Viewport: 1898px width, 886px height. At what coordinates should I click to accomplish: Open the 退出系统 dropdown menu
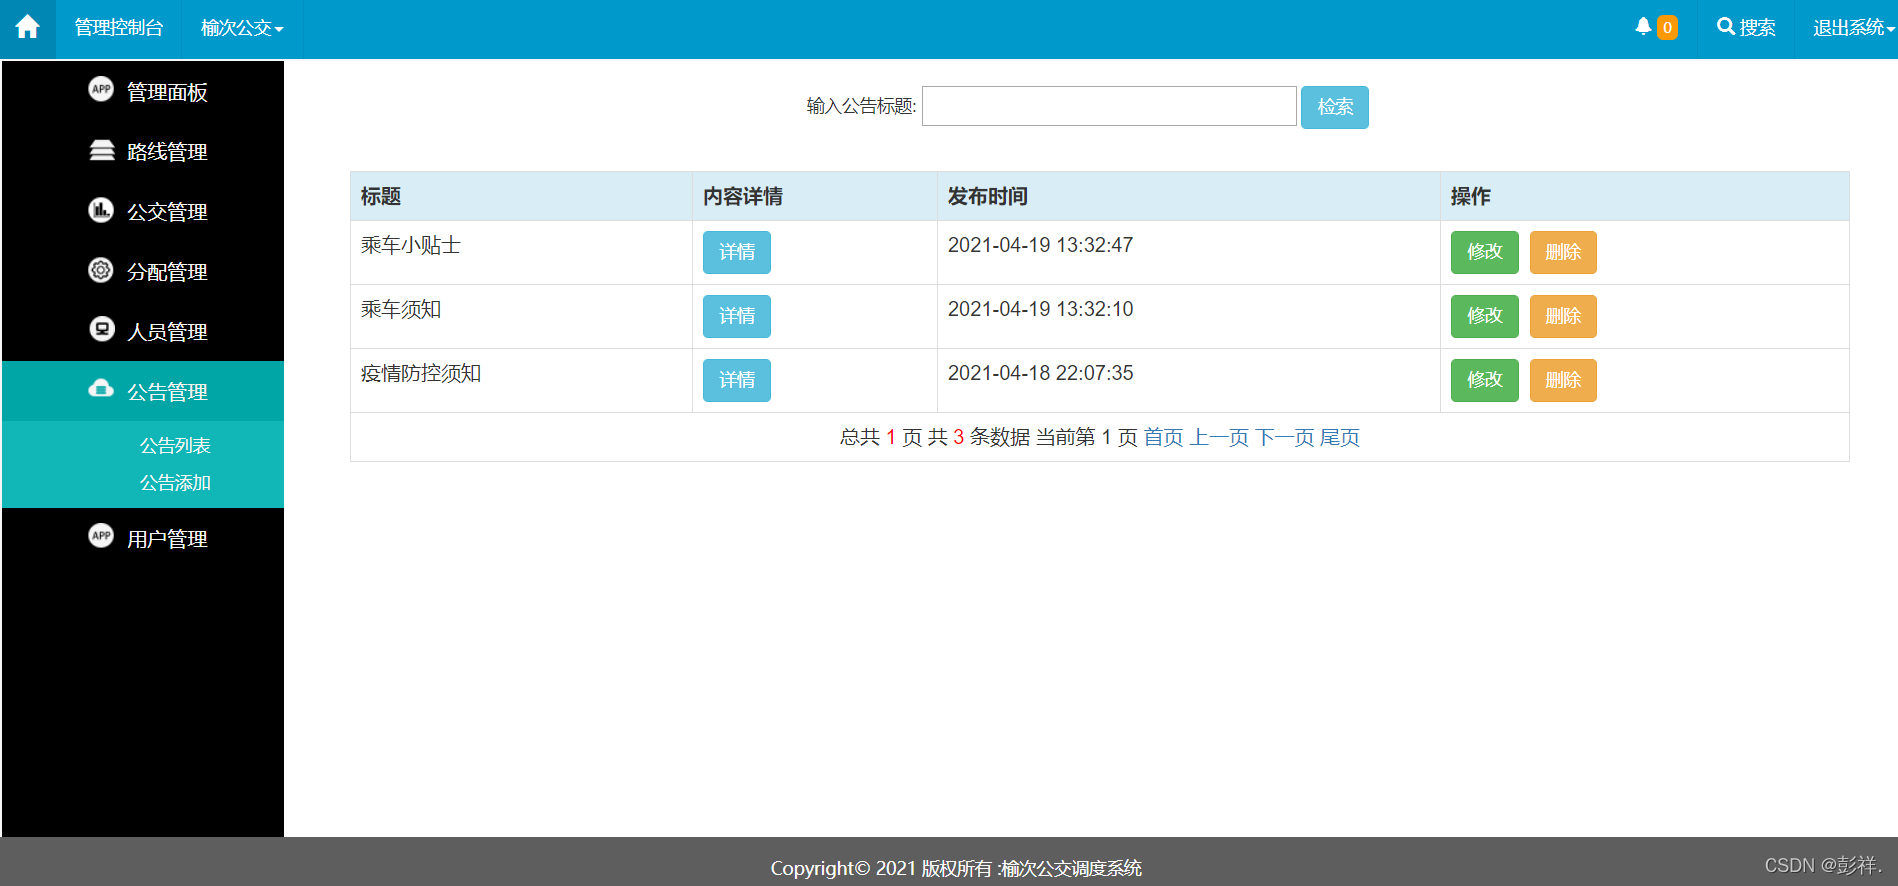click(x=1854, y=28)
